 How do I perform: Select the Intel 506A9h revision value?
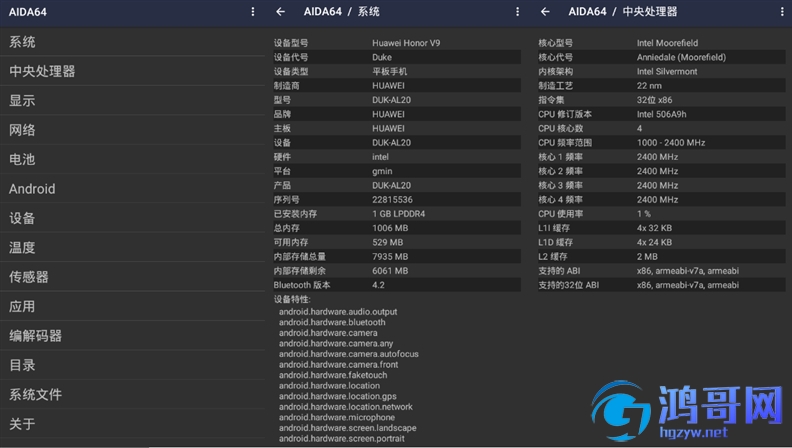tap(662, 114)
